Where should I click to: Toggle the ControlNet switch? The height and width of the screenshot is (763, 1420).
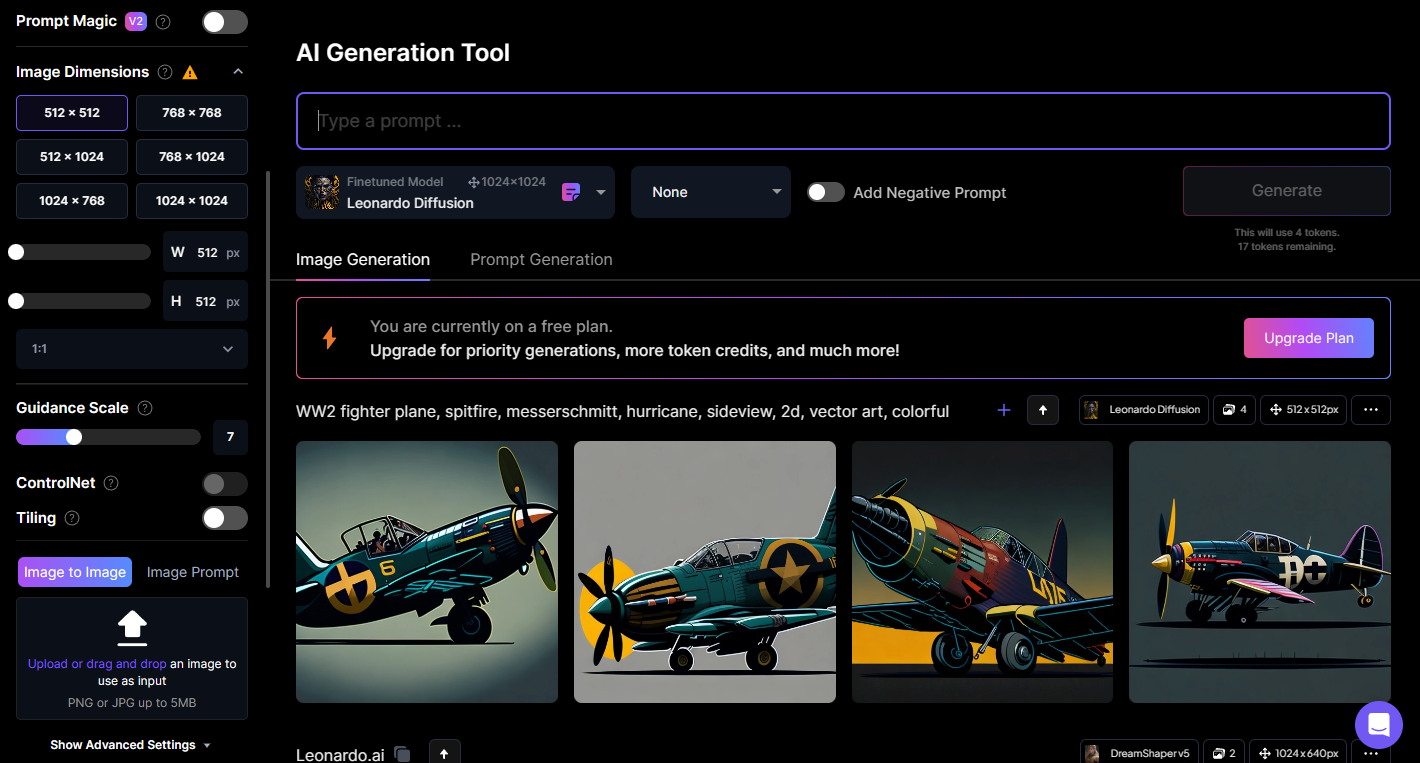coord(225,484)
